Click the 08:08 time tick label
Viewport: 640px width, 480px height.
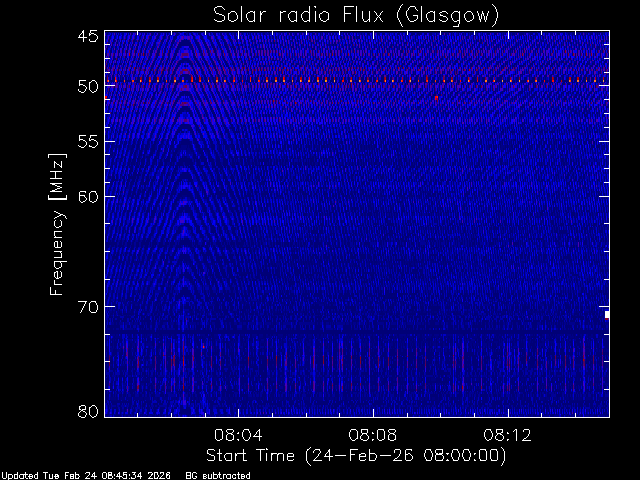point(373,435)
